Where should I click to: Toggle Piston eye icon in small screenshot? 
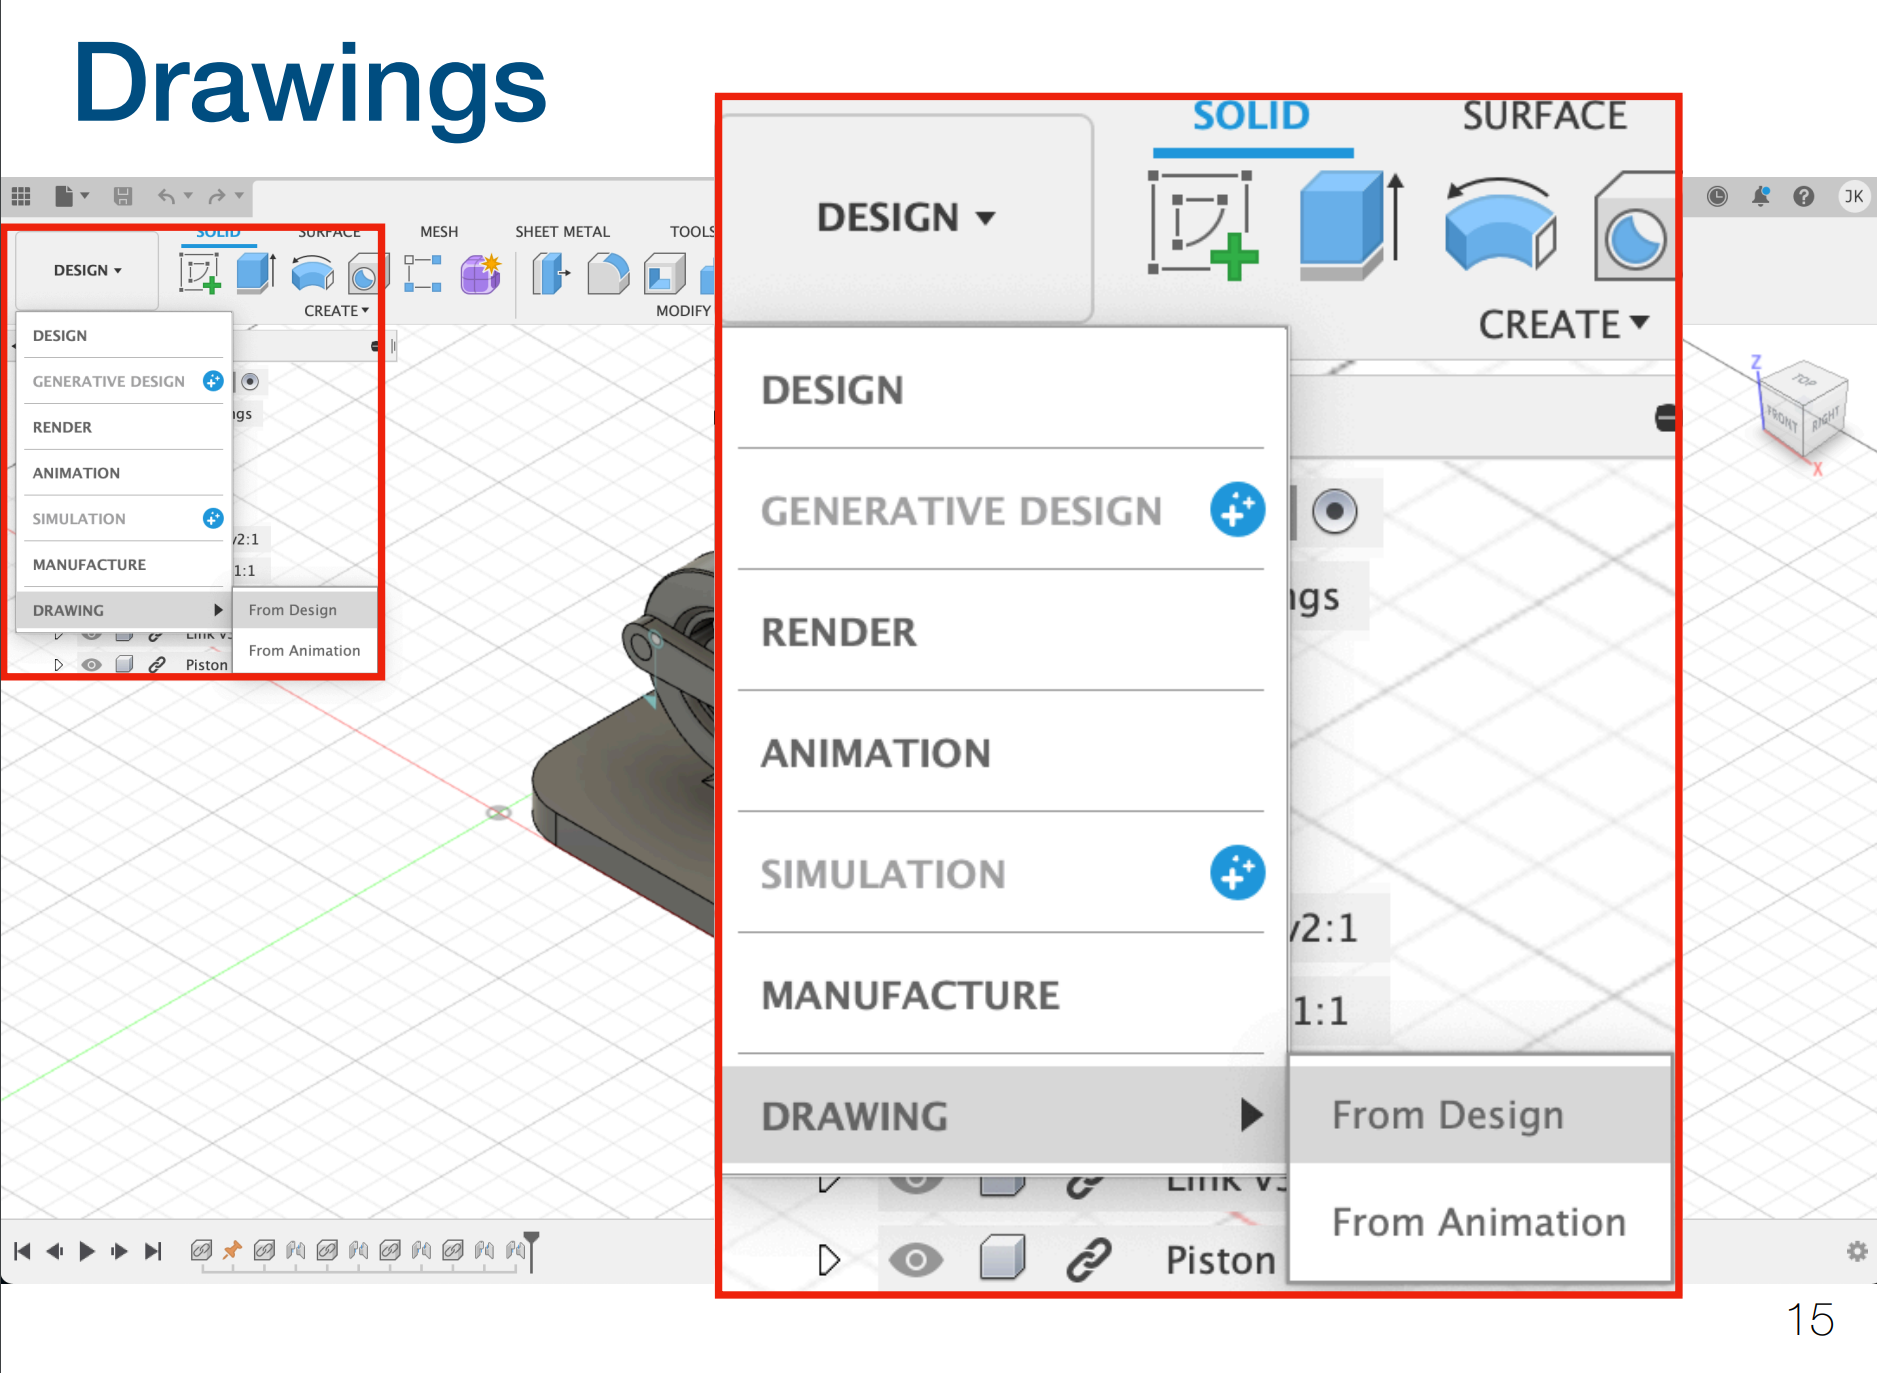pyautogui.click(x=92, y=665)
